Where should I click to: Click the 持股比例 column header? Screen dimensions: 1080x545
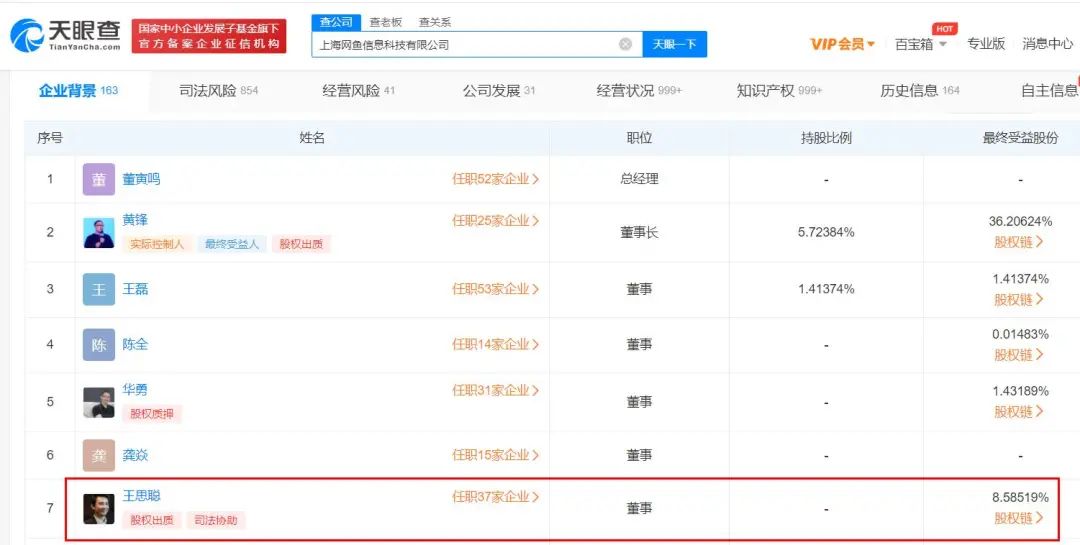826,138
